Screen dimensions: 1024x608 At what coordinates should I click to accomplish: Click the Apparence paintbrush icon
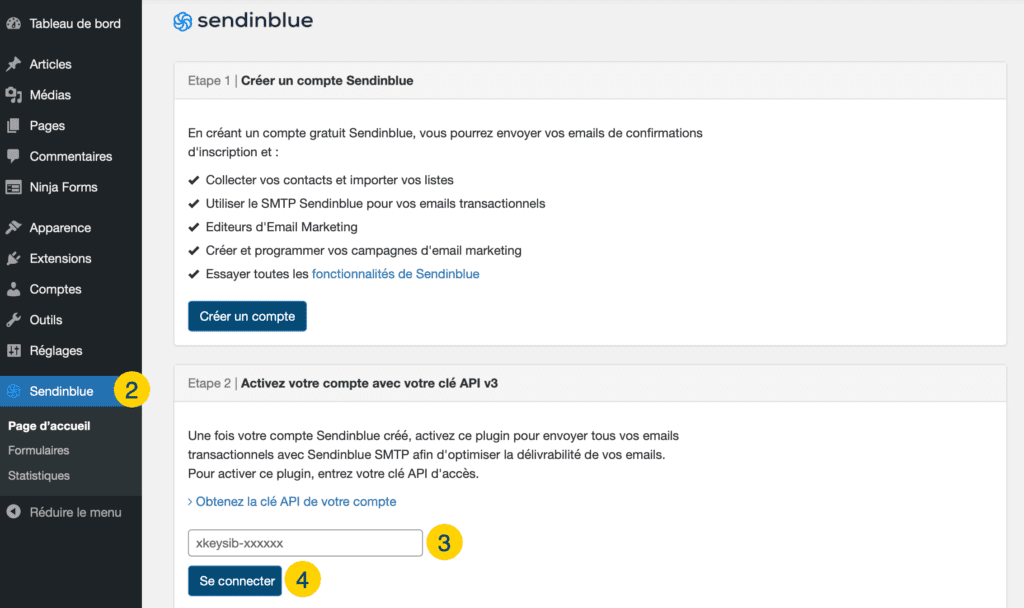point(14,227)
